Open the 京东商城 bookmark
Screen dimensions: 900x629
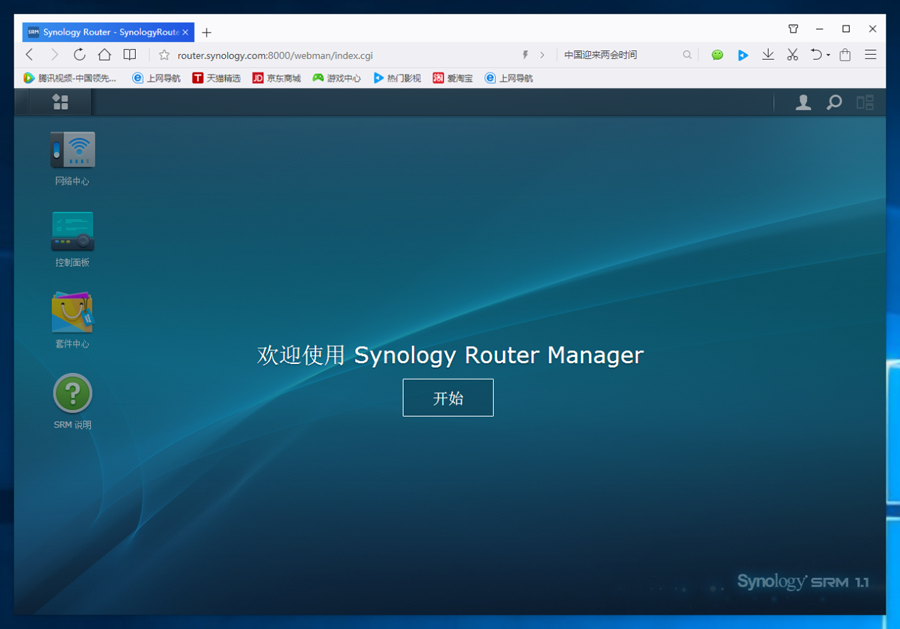(x=276, y=78)
